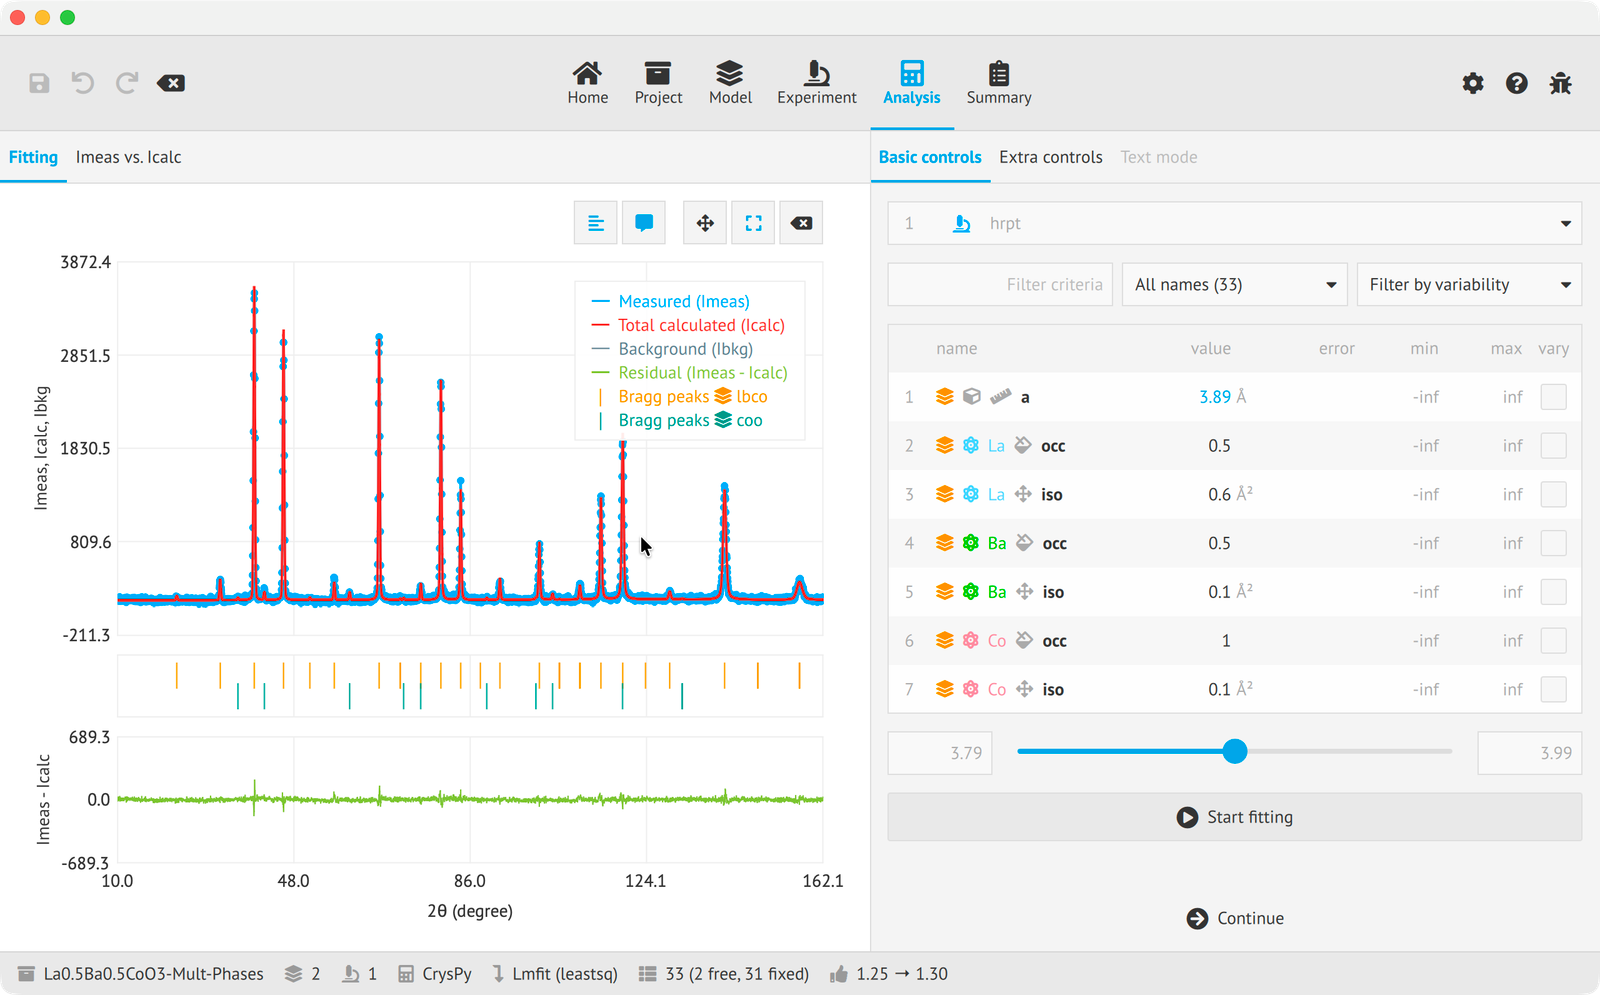Open application settings gear
Screen dimensions: 1600x995
point(1473,83)
